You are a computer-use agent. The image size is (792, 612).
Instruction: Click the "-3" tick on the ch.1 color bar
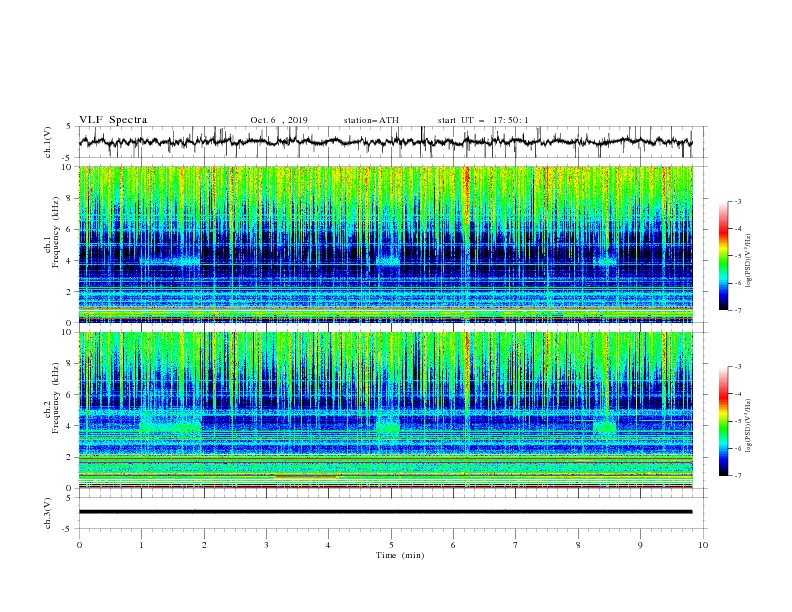[x=737, y=201]
